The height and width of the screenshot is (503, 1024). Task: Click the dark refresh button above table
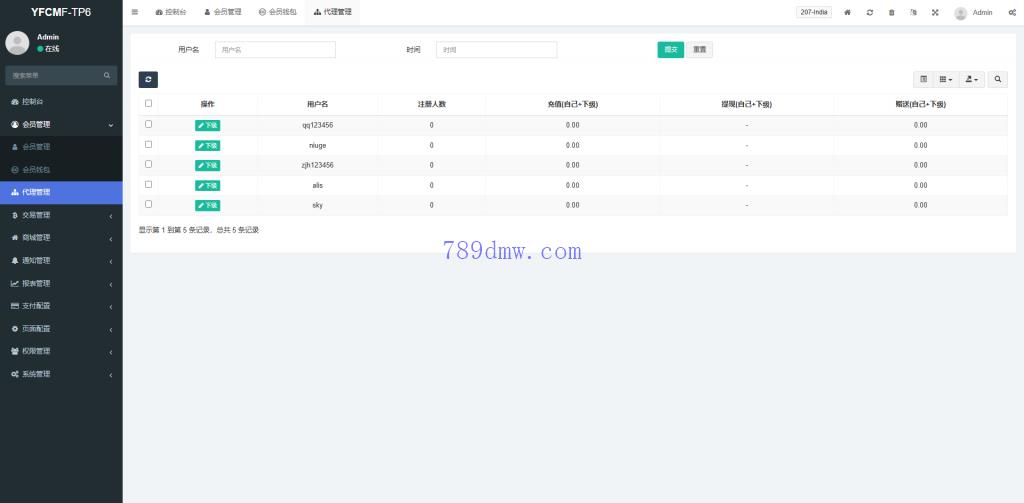(x=148, y=79)
